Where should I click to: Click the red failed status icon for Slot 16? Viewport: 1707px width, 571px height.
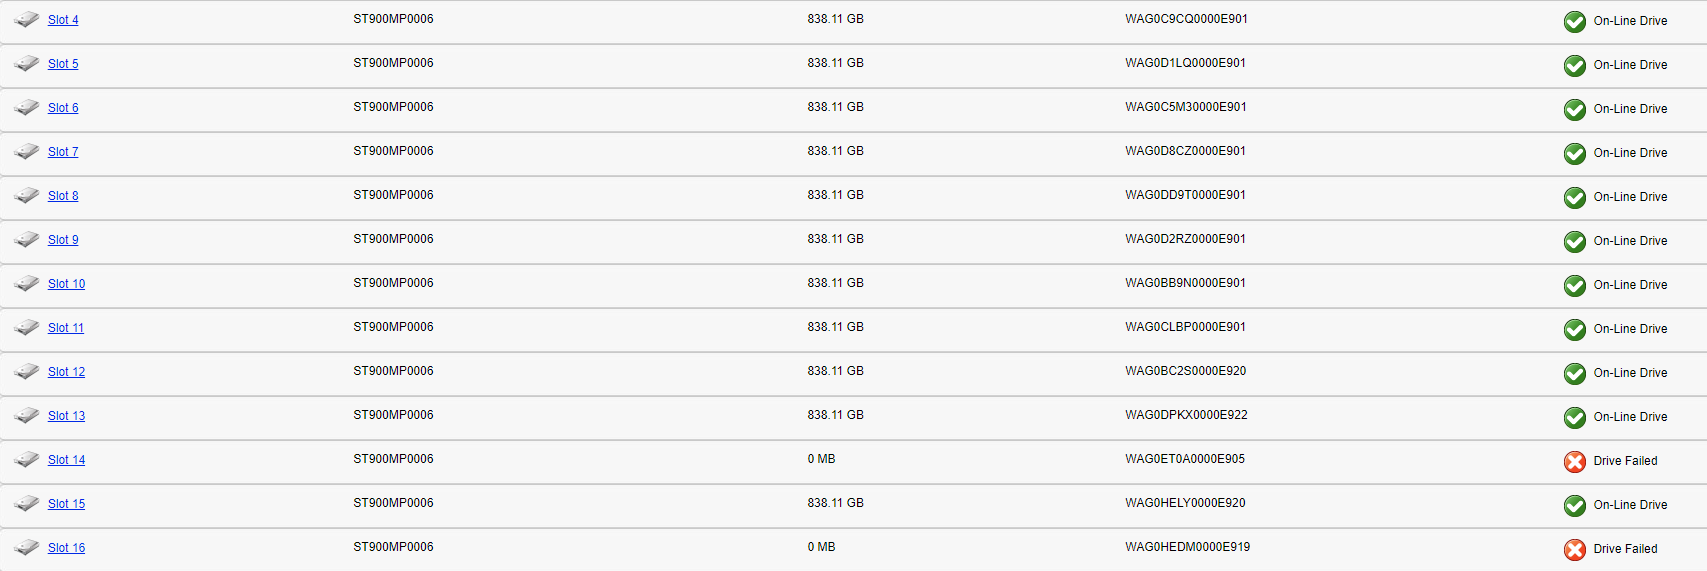click(1575, 549)
